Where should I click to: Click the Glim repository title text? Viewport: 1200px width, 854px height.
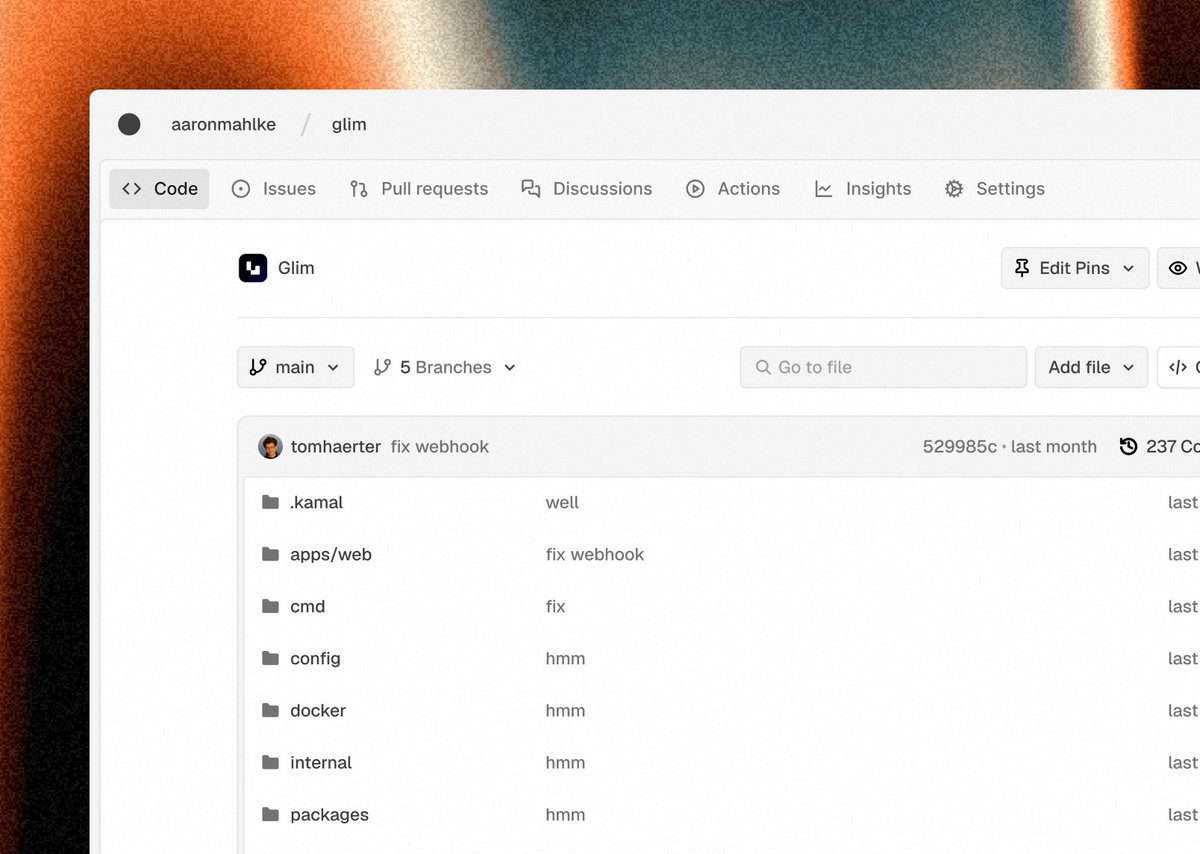pyautogui.click(x=296, y=268)
